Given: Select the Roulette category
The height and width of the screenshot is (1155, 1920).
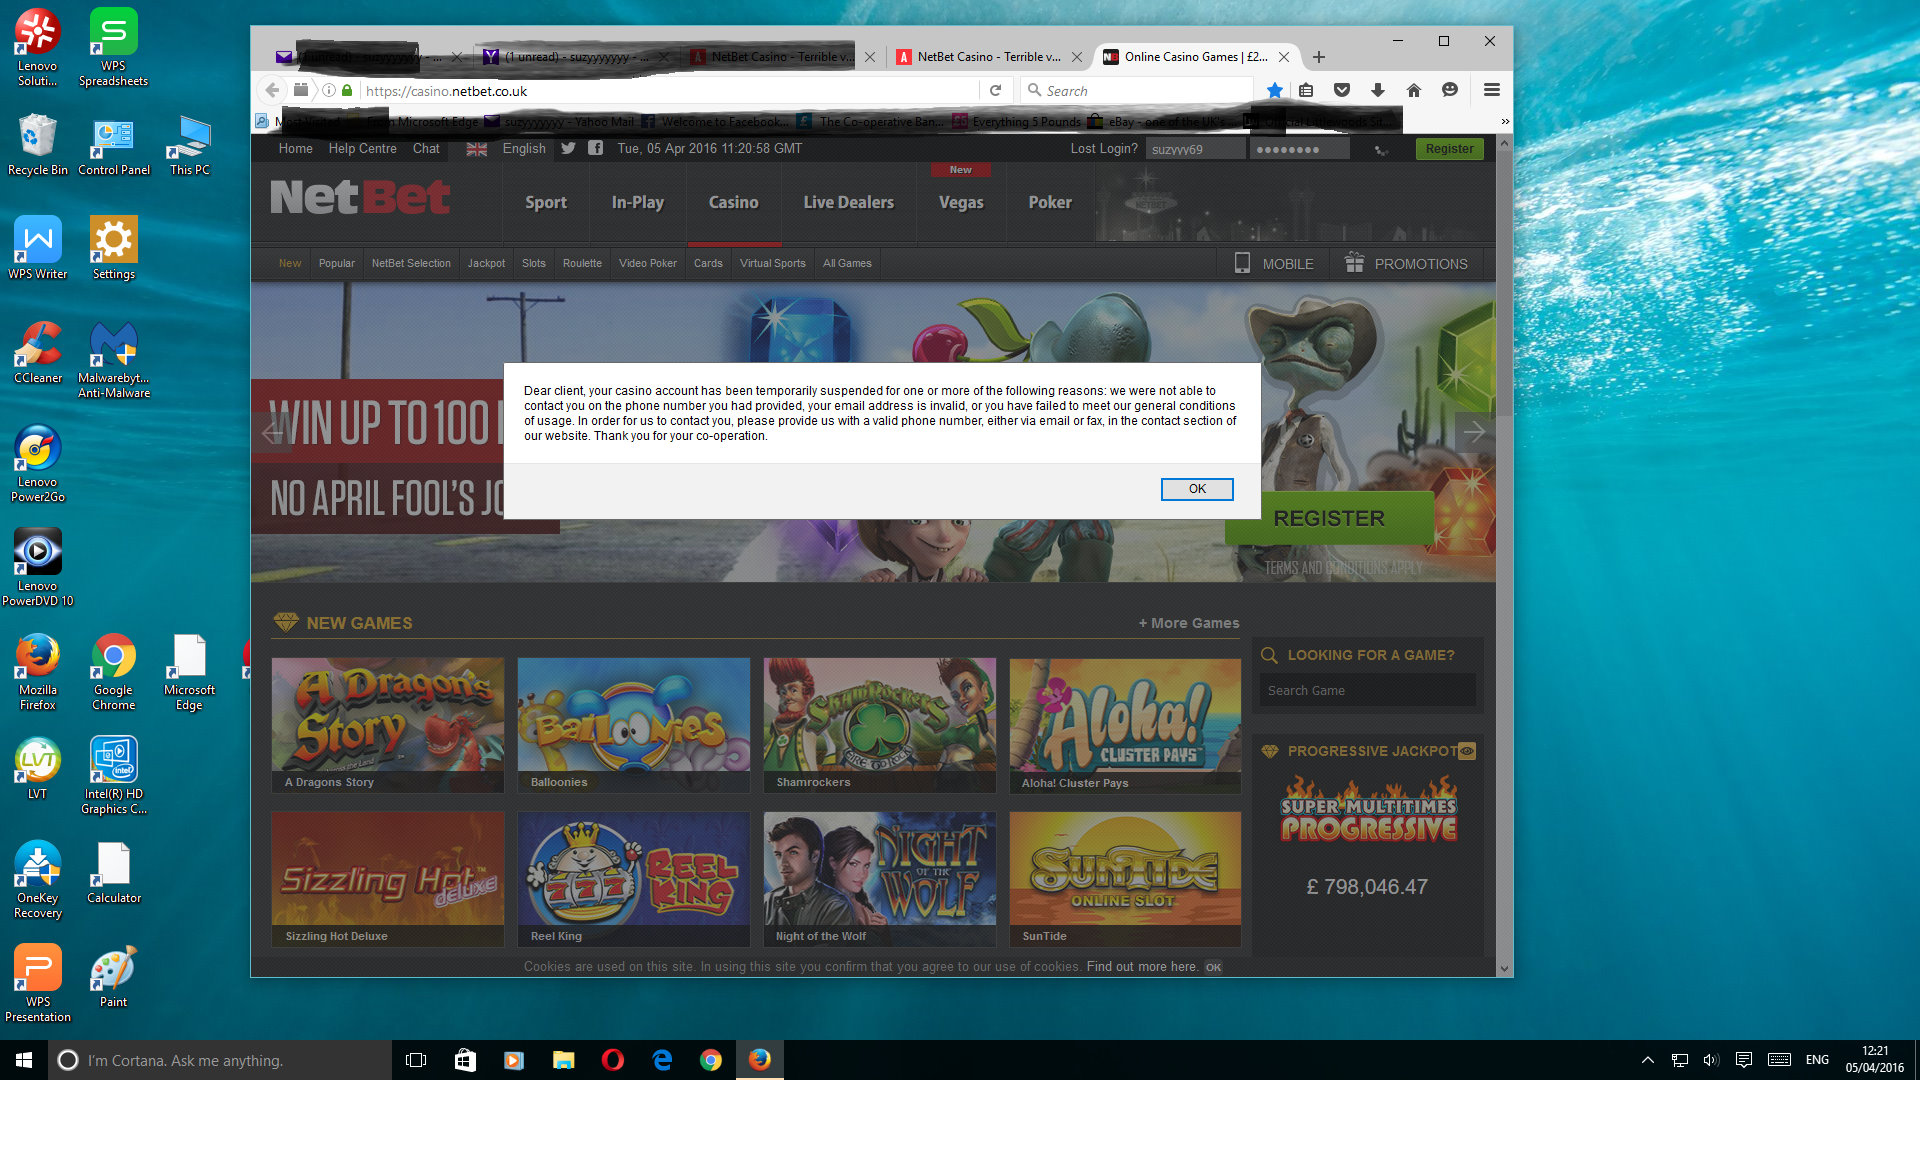Looking at the screenshot, I should [x=582, y=263].
